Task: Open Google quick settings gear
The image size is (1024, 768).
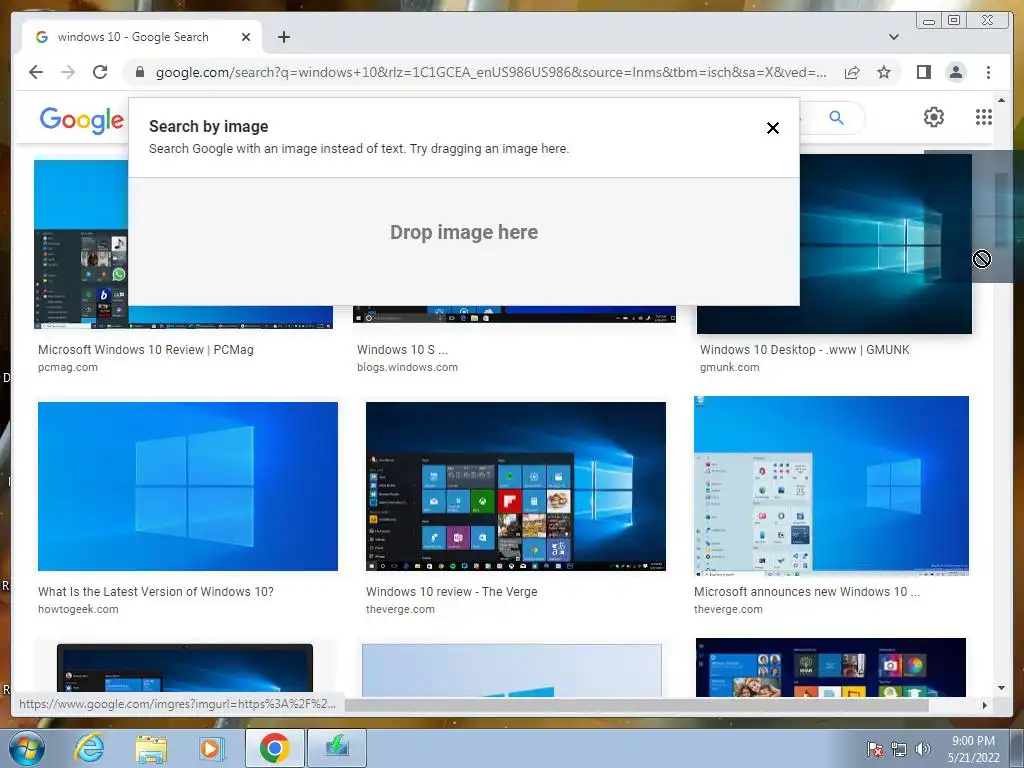Action: pyautogui.click(x=934, y=117)
